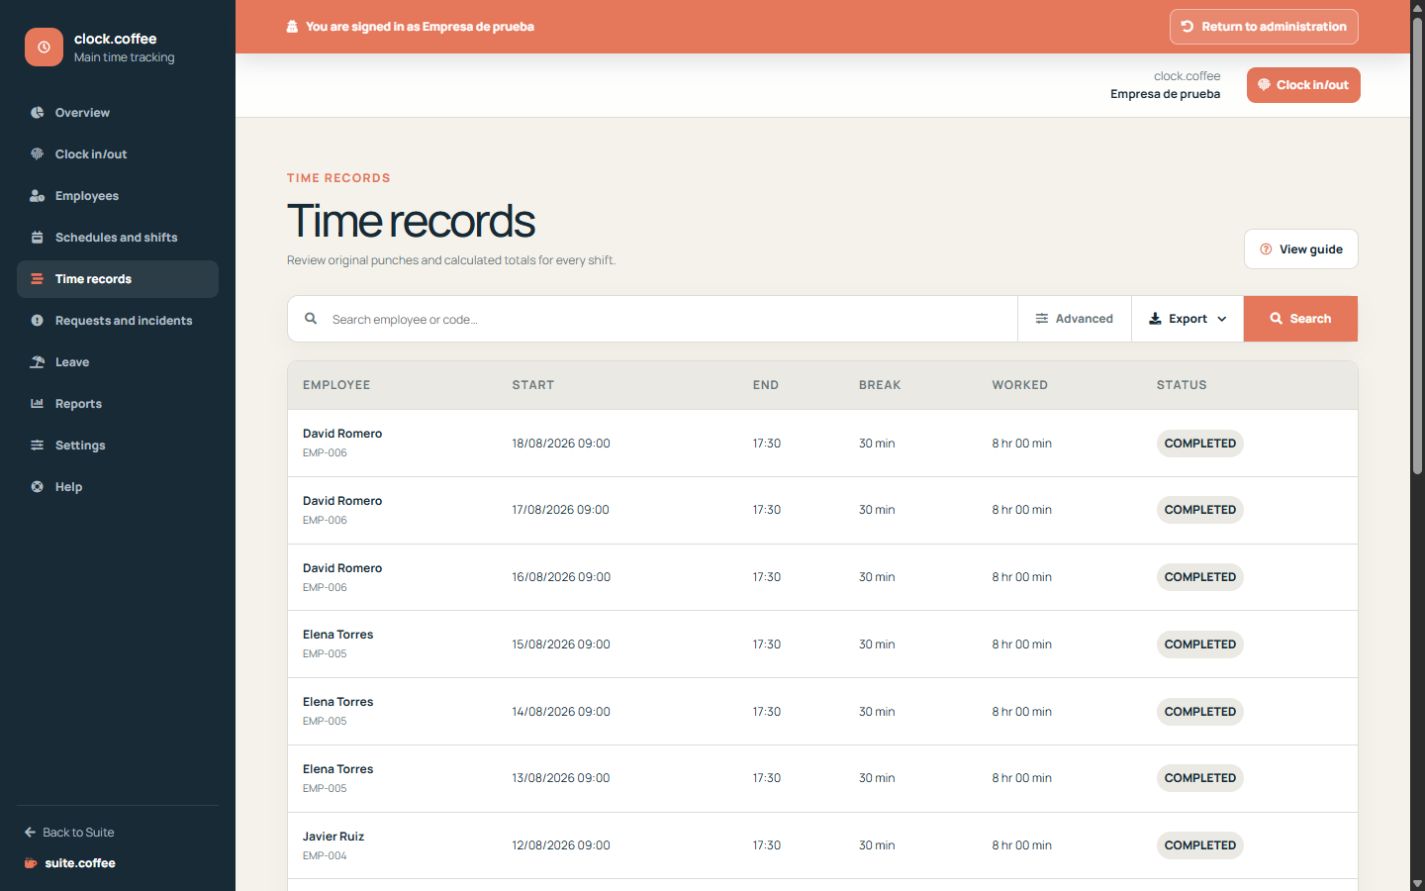Screen dimensions: 1425x891
Task: Click COMPLETED badge in the 15/08/2026 row
Action: coord(1200,644)
